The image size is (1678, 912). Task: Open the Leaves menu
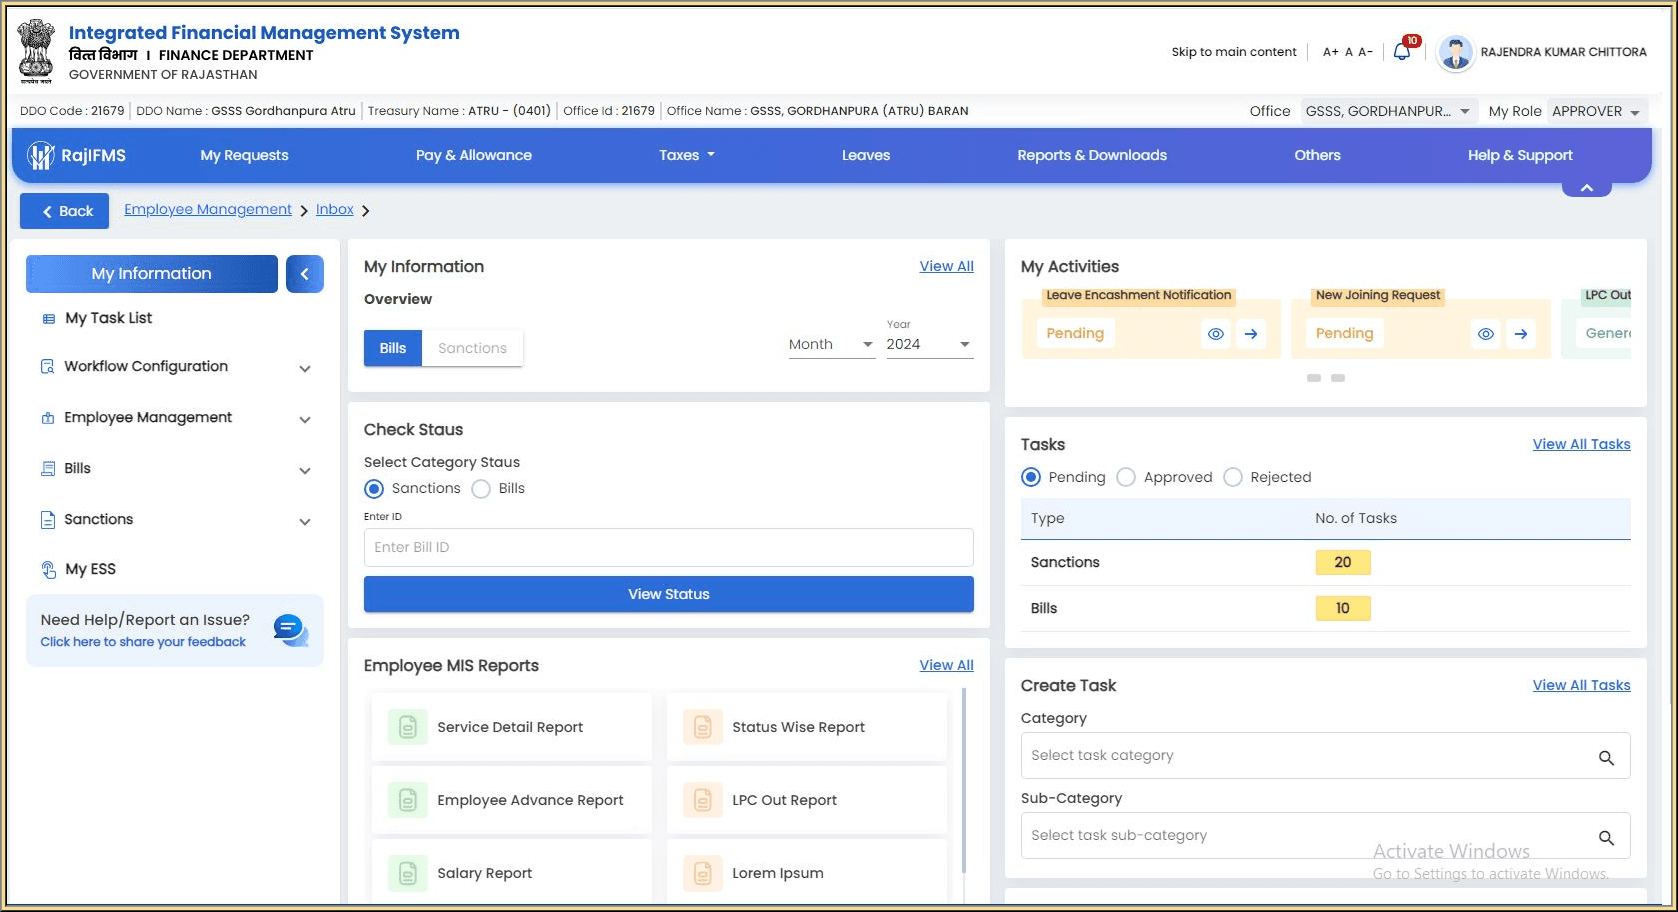pos(866,155)
